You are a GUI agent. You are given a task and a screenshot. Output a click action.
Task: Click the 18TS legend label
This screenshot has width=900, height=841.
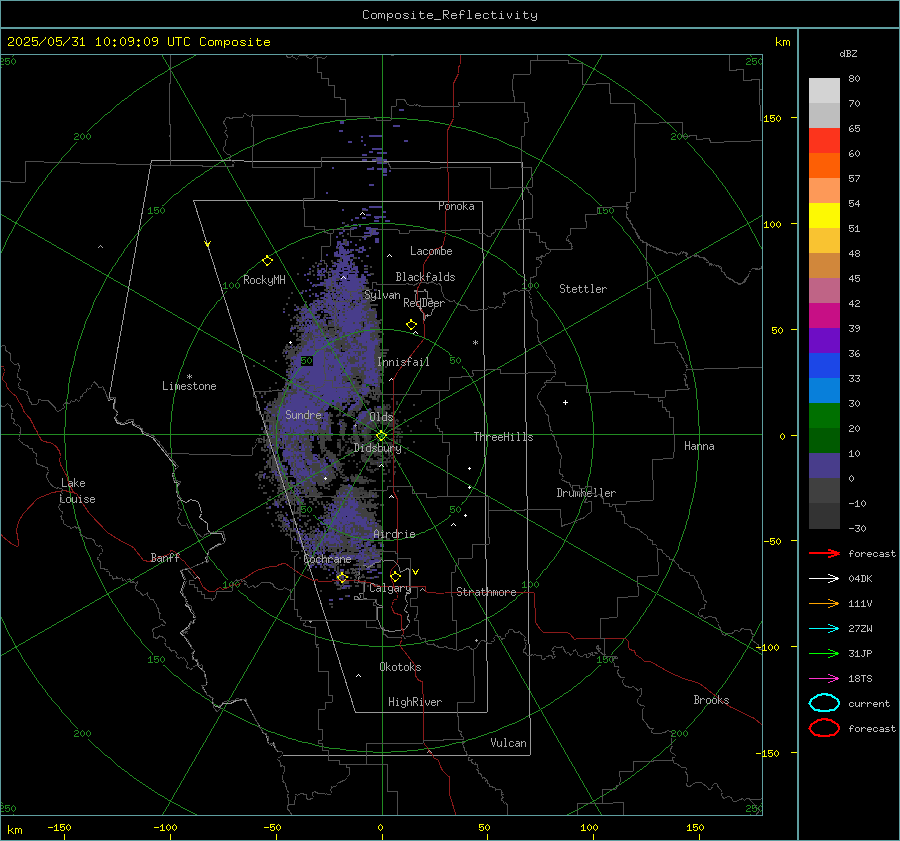pyautogui.click(x=860, y=679)
